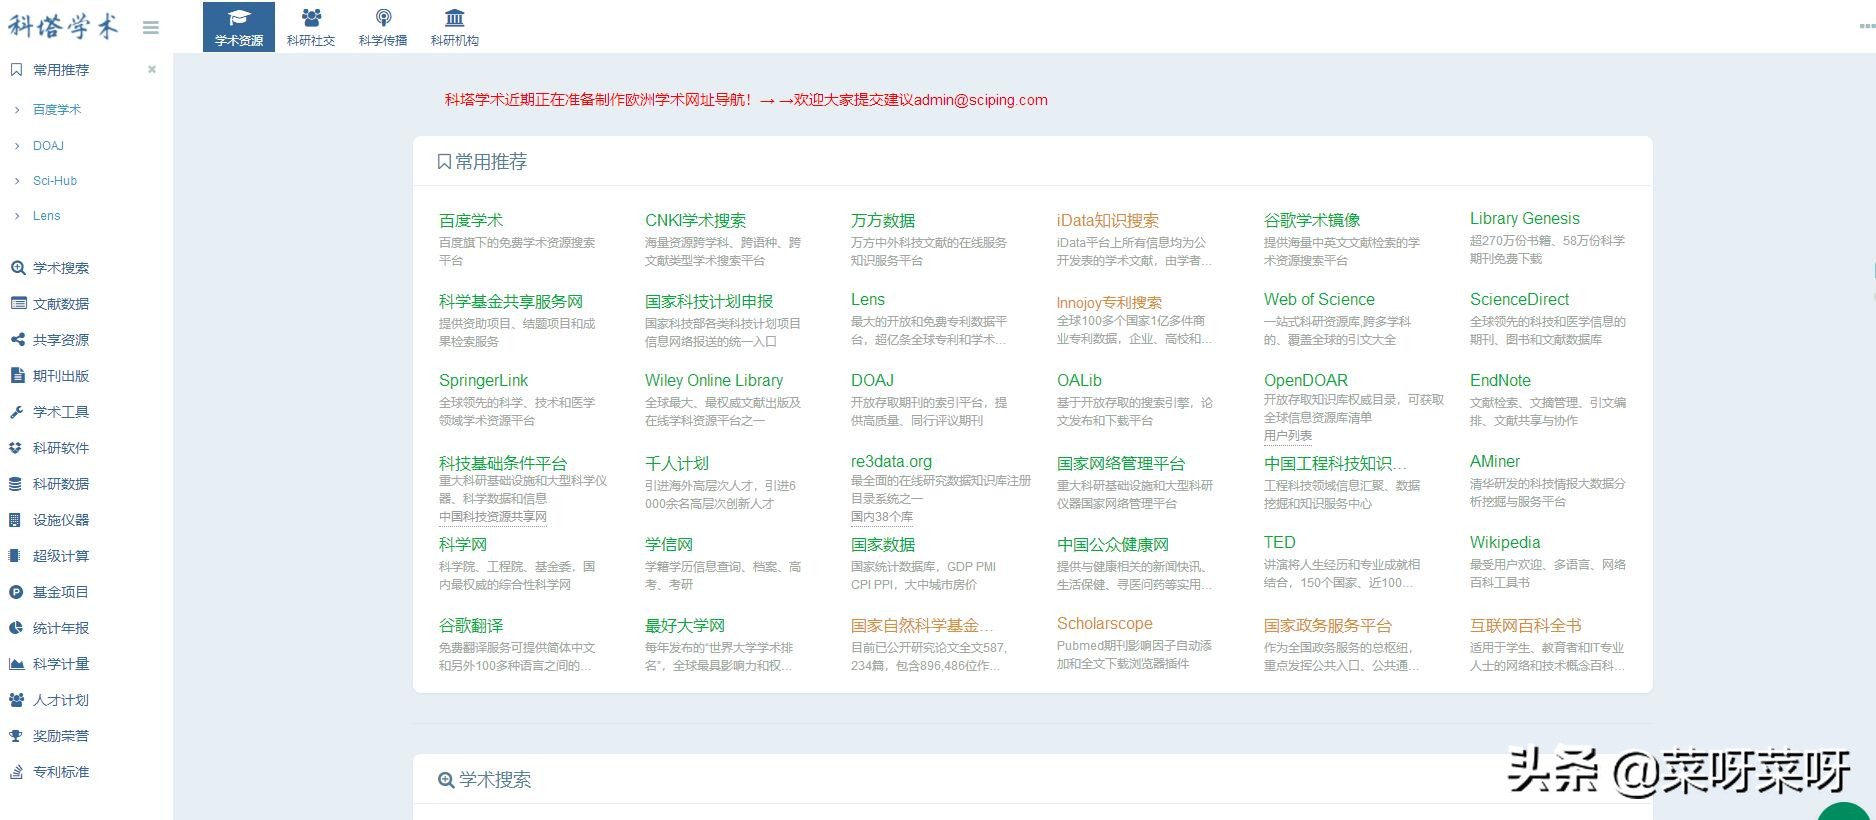Click the 设施仪器 building icon

15,520
